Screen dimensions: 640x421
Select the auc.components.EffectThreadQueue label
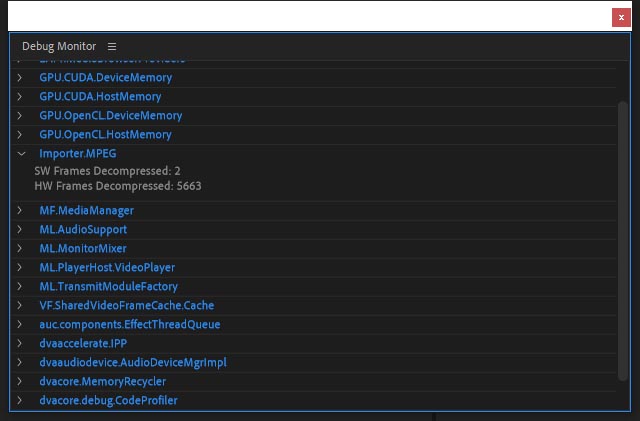tap(130, 324)
